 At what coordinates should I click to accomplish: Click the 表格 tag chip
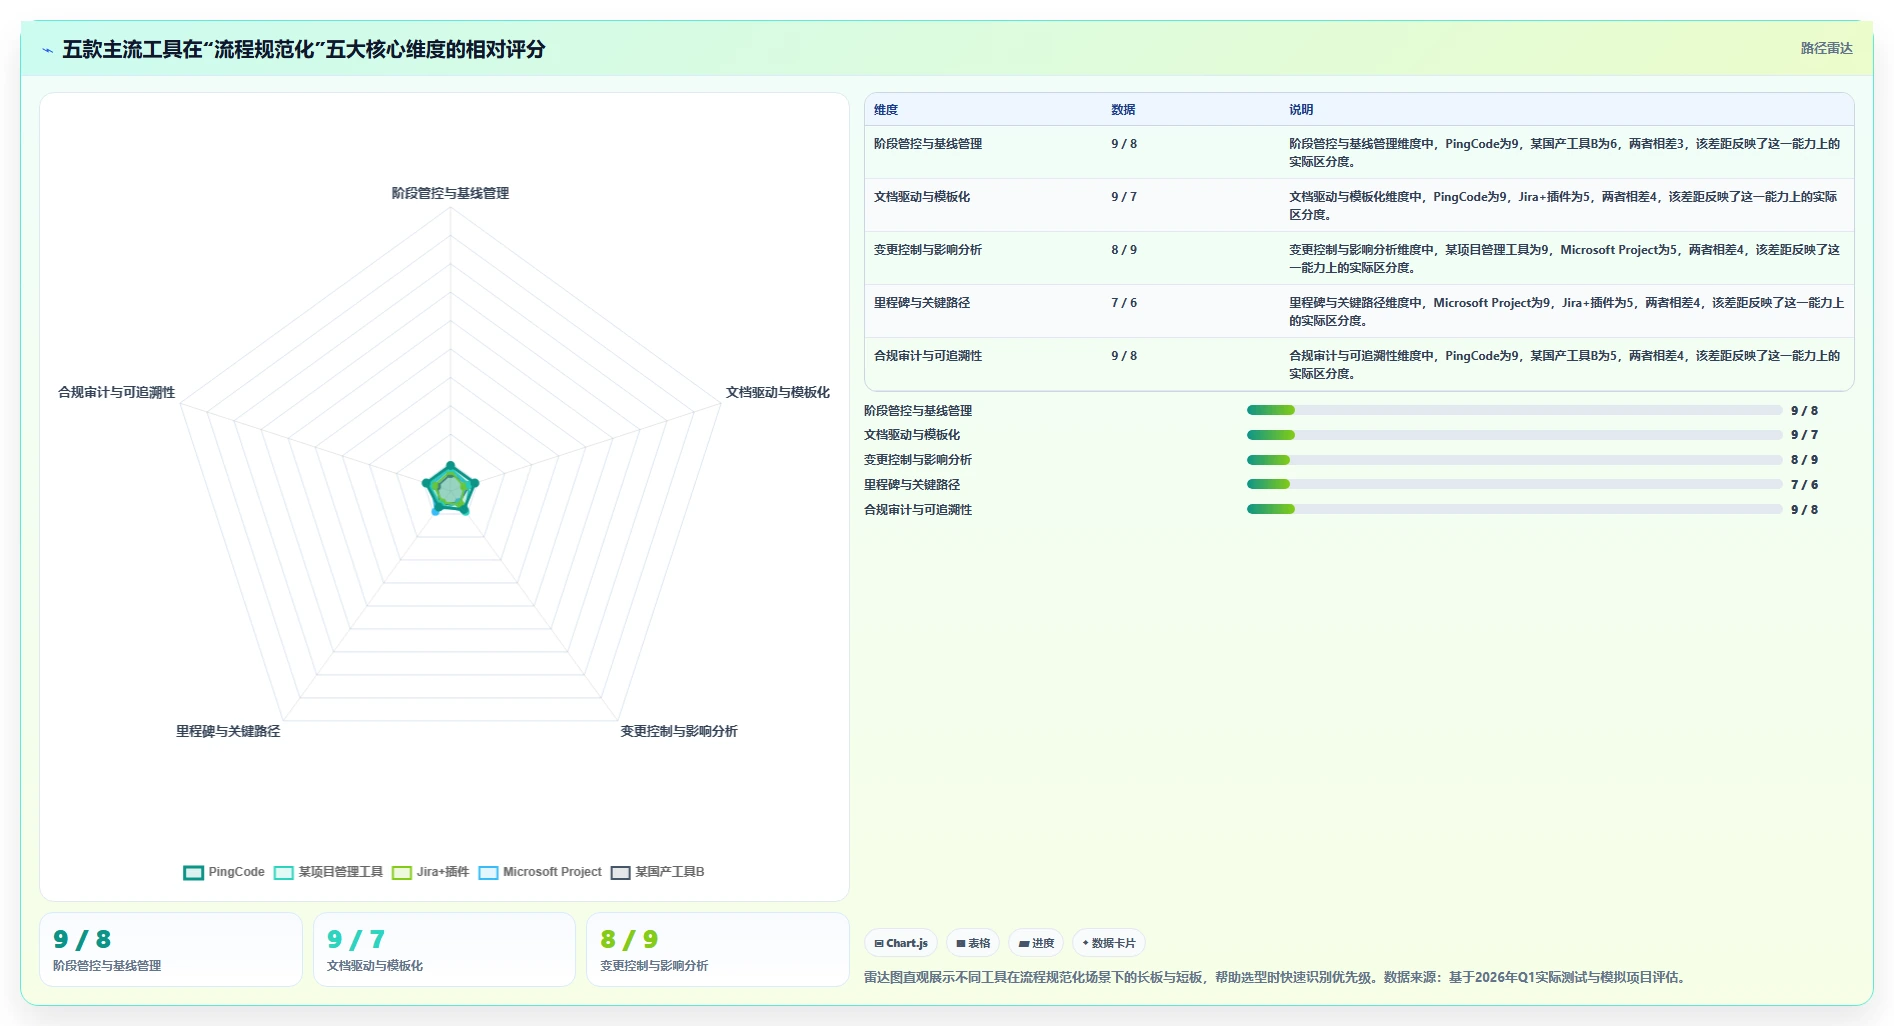tap(973, 943)
